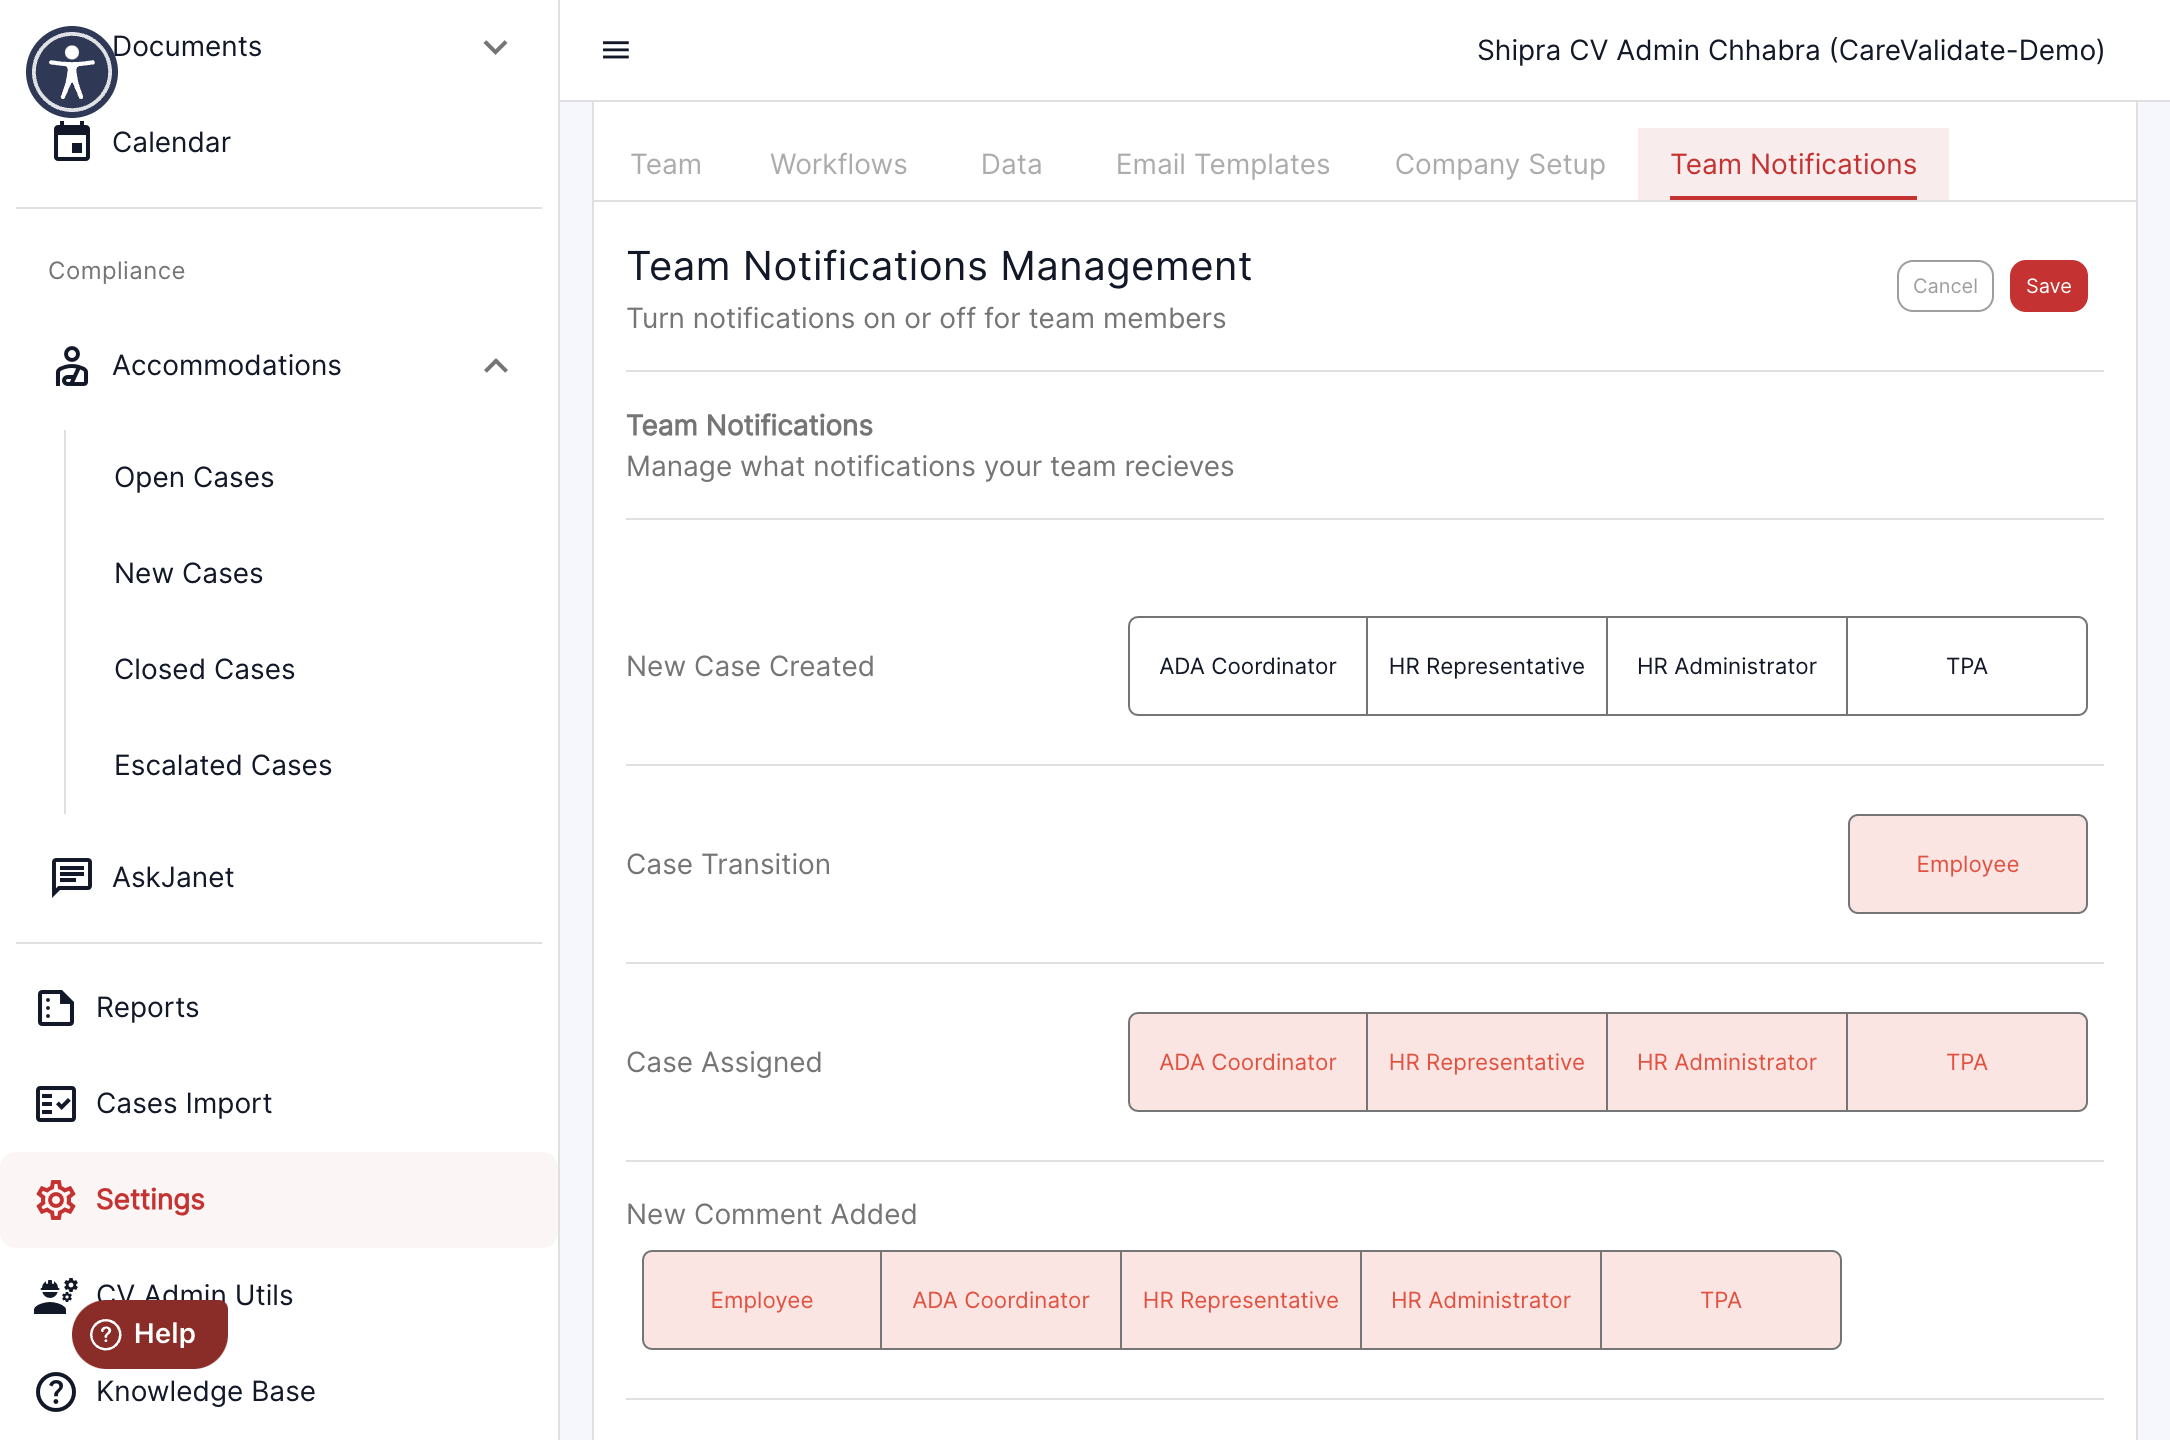Viewport: 2170px width, 1440px height.
Task: Click the Reports document icon
Action: point(56,1008)
